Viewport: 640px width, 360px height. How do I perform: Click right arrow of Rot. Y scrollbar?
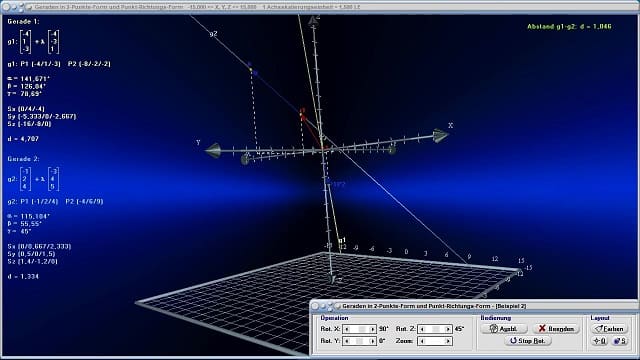click(x=372, y=341)
